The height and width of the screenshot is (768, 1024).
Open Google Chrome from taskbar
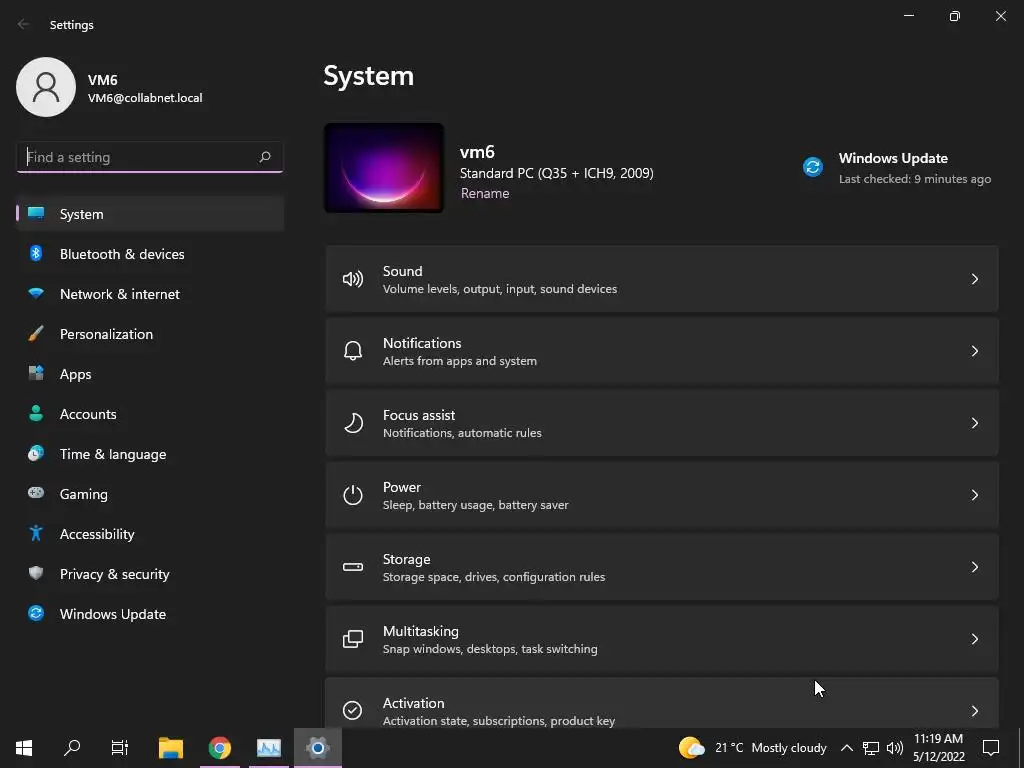pos(220,748)
